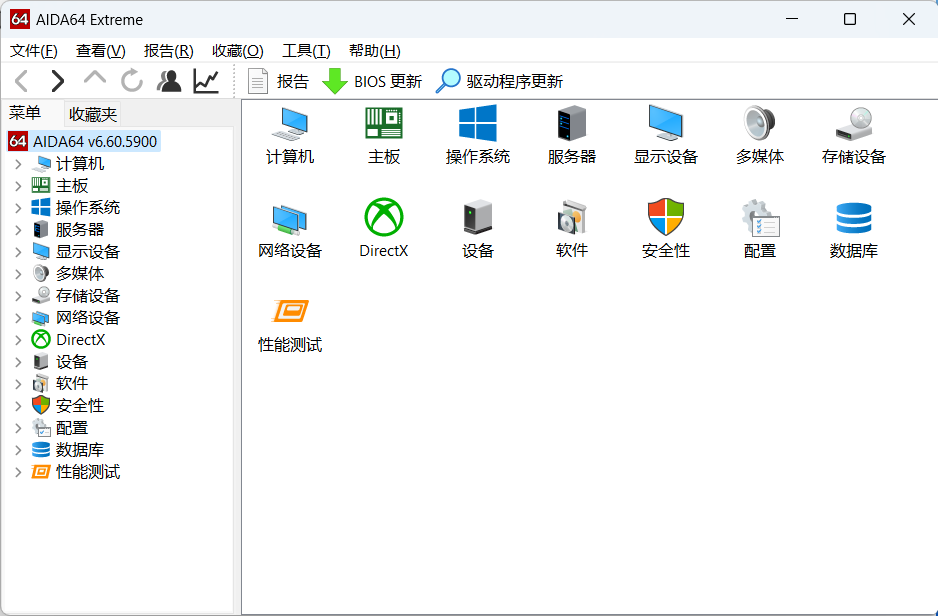Expand the 数据库 tree node chevron
938x616 pixels.
click(x=19, y=450)
